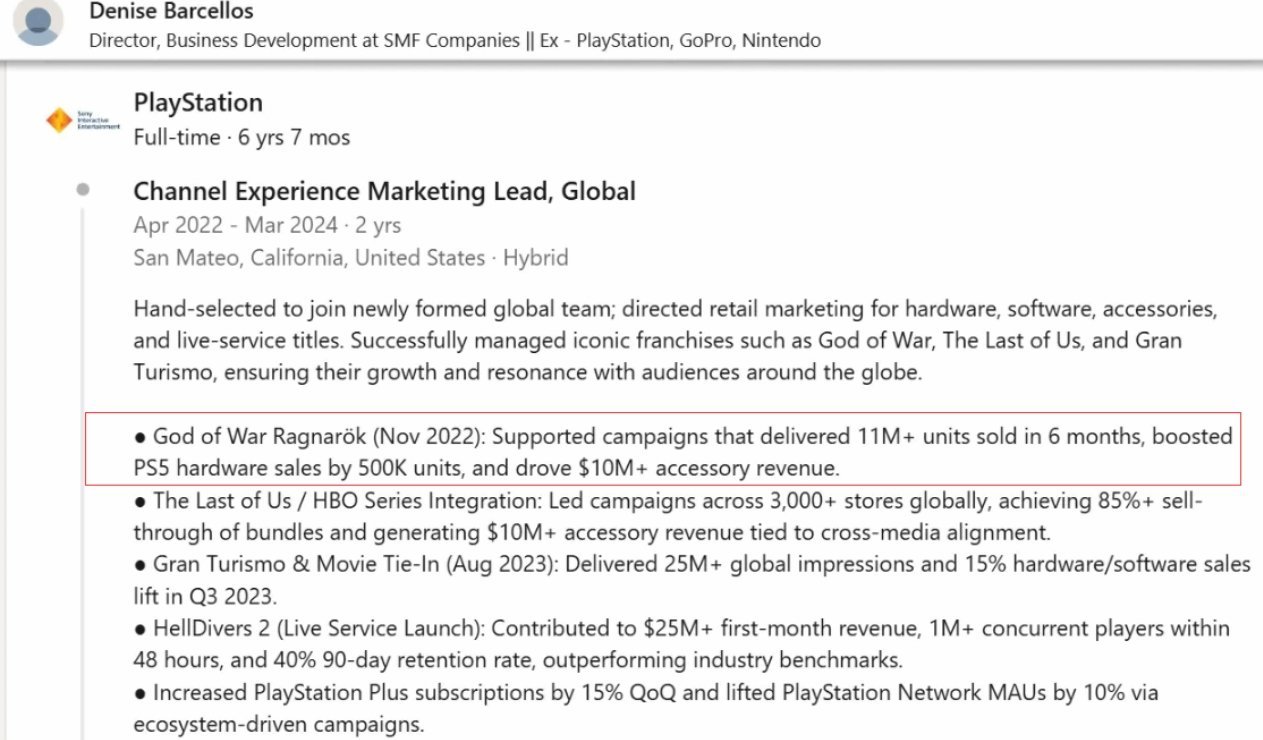Click the Gran Turismo & Movie Tie-In bullet
The image size is (1263, 740).
point(690,579)
